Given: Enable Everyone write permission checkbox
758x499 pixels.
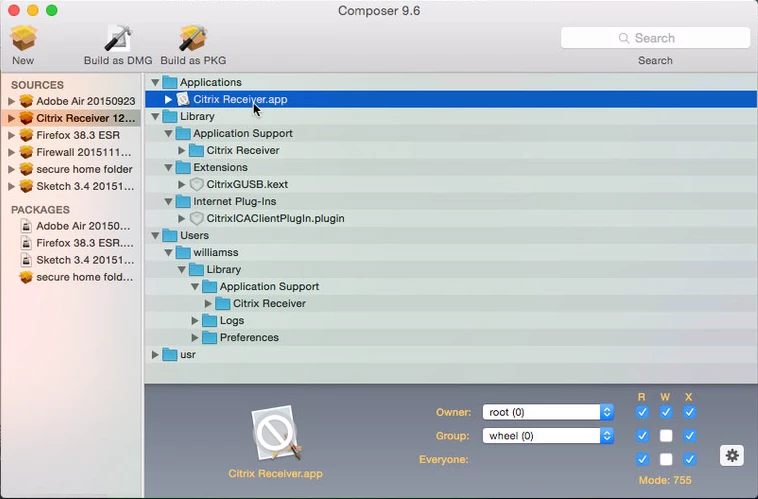Looking at the screenshot, I should coord(666,459).
